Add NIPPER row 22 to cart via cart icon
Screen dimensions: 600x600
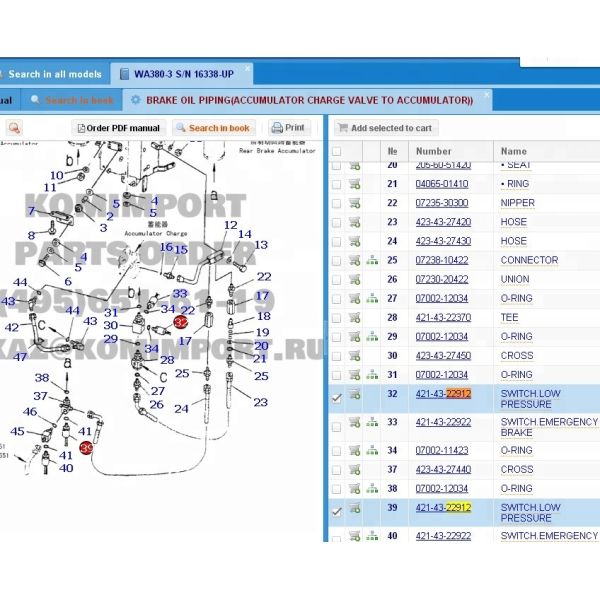pos(354,203)
